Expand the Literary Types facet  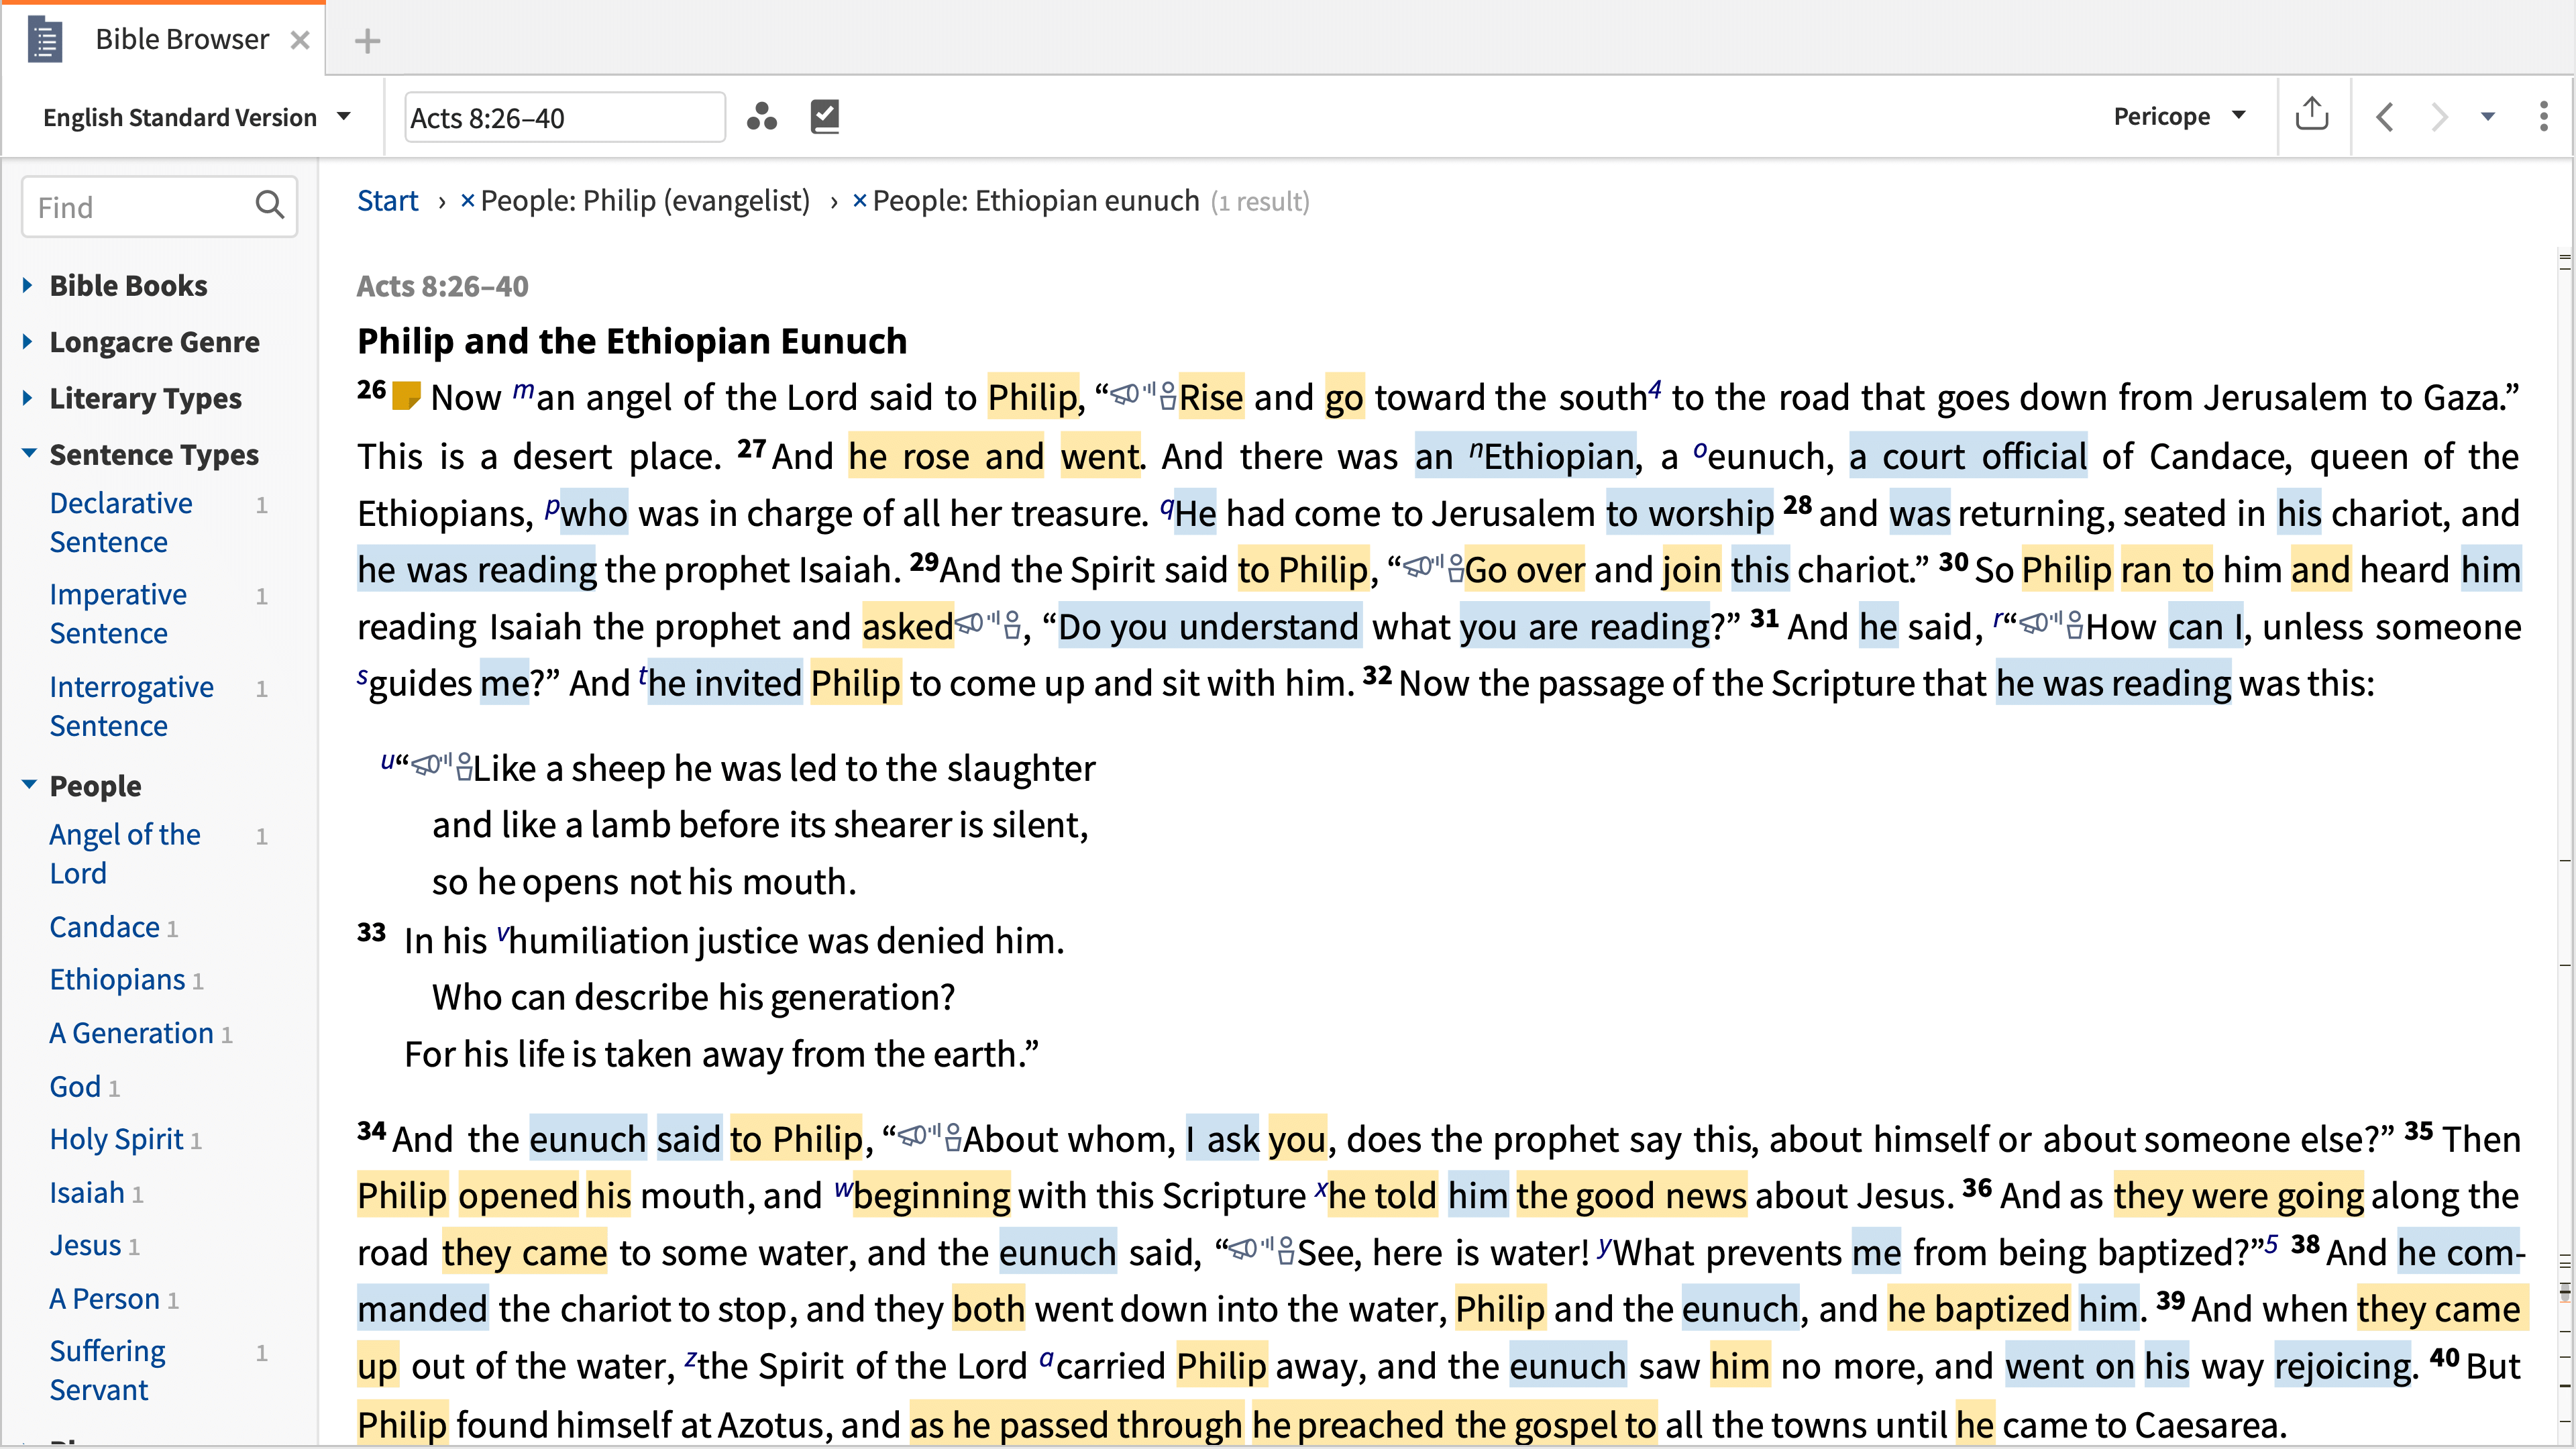coord(28,397)
